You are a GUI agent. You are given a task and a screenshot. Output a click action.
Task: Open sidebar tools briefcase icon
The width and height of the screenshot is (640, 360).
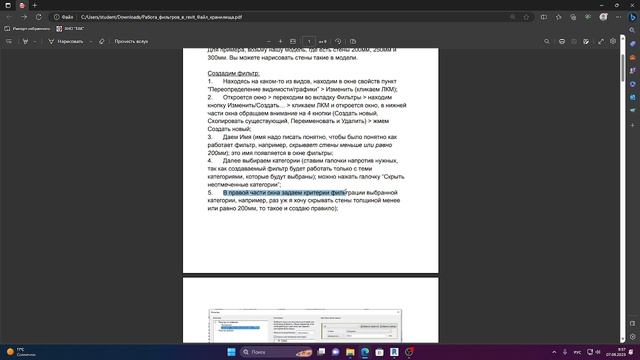click(633, 57)
